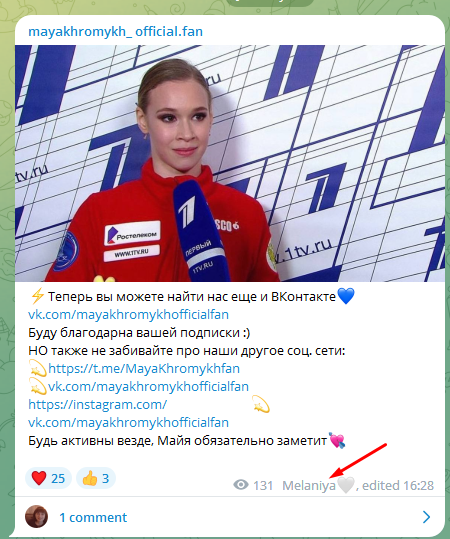The height and width of the screenshot is (539, 450).
Task: Click the author signature Melaniya
Action: (309, 485)
